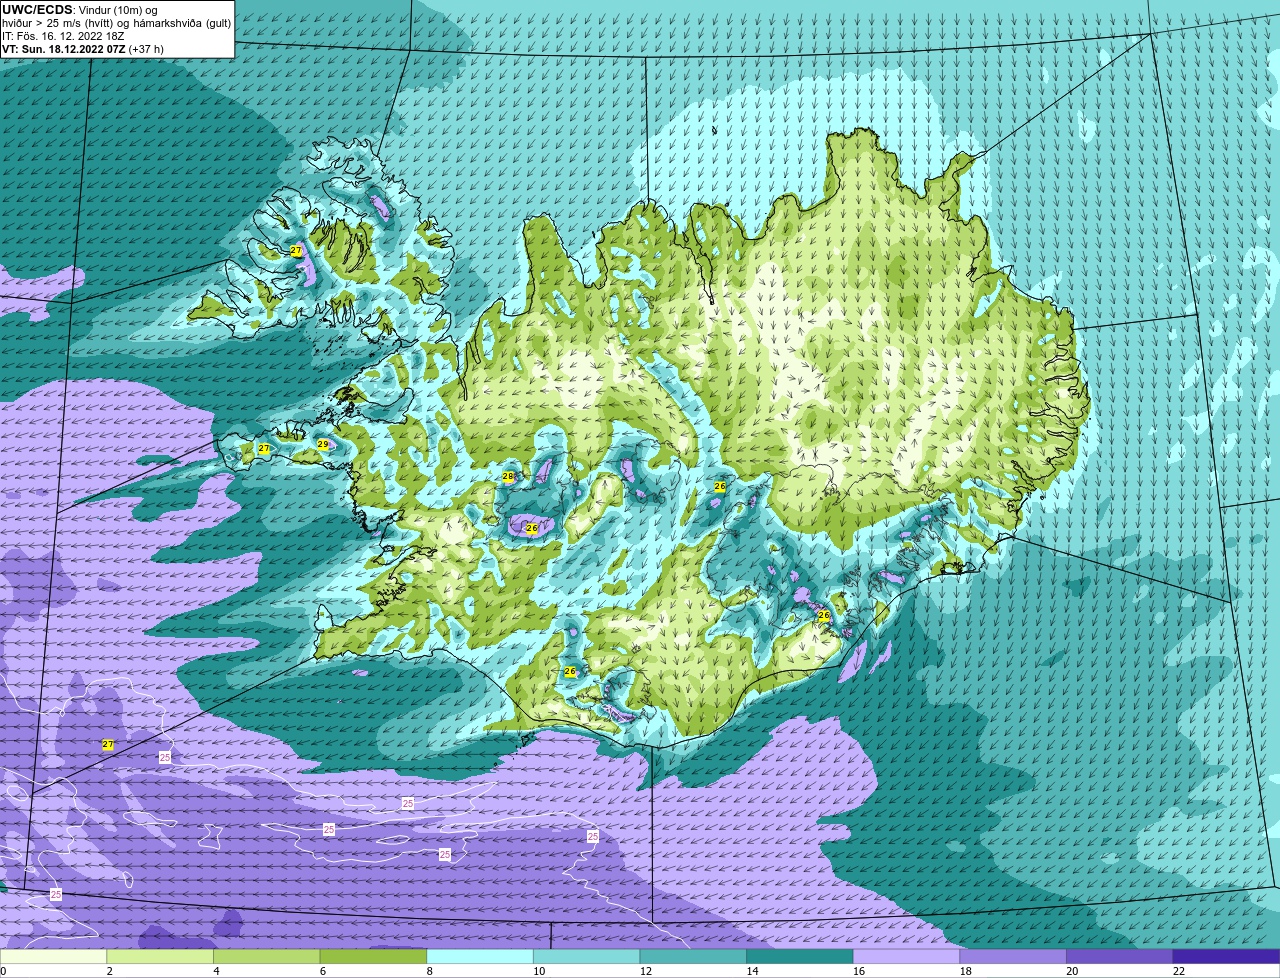
Task: Select the 8–10 m/s pale cyan legend swatch
Action: click(x=480, y=957)
